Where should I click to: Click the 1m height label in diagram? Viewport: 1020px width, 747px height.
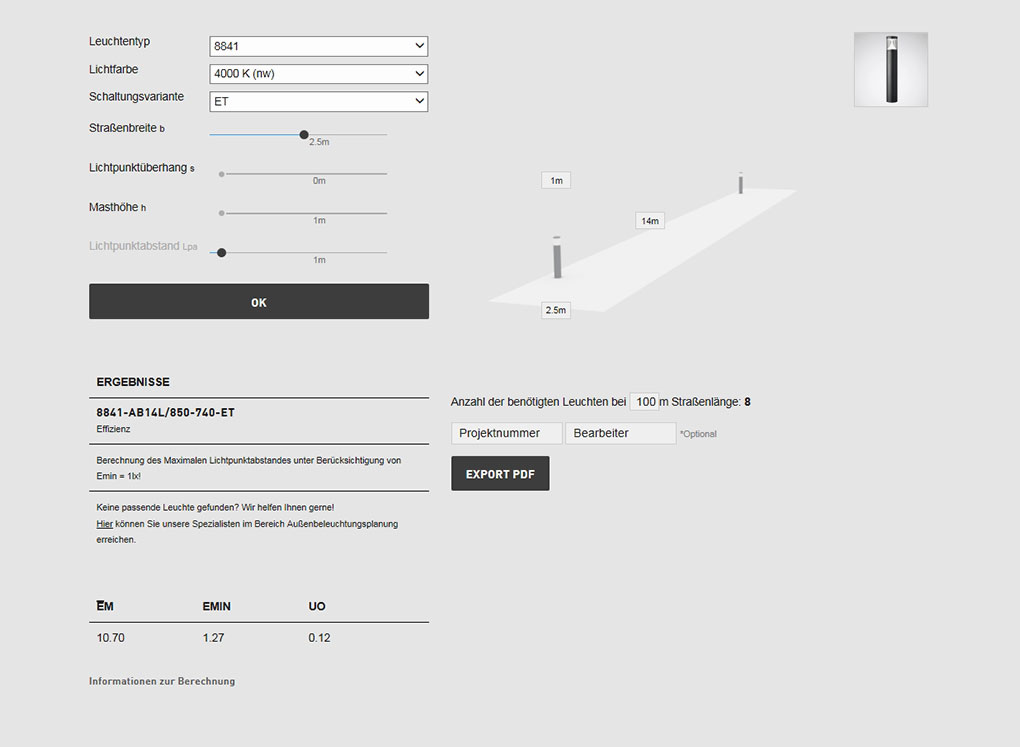(x=556, y=181)
